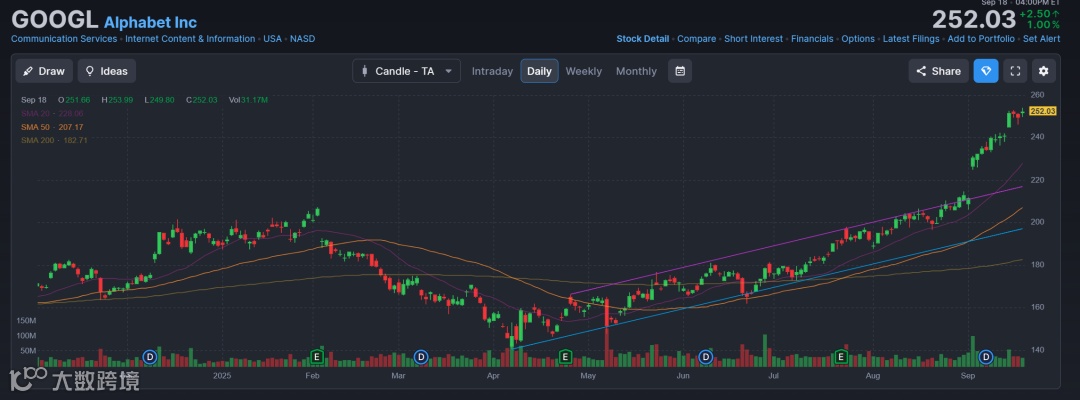This screenshot has width=1080, height=400.
Task: Open the Short Interest link
Action: point(754,39)
